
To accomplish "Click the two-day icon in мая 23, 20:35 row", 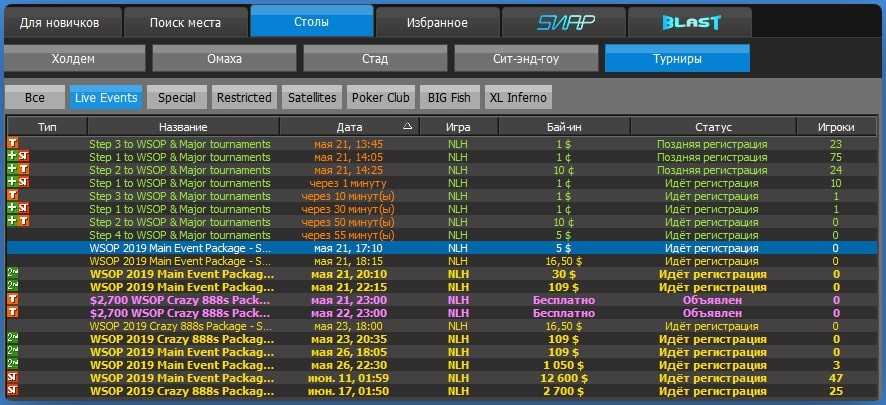I will click(x=12, y=338).
